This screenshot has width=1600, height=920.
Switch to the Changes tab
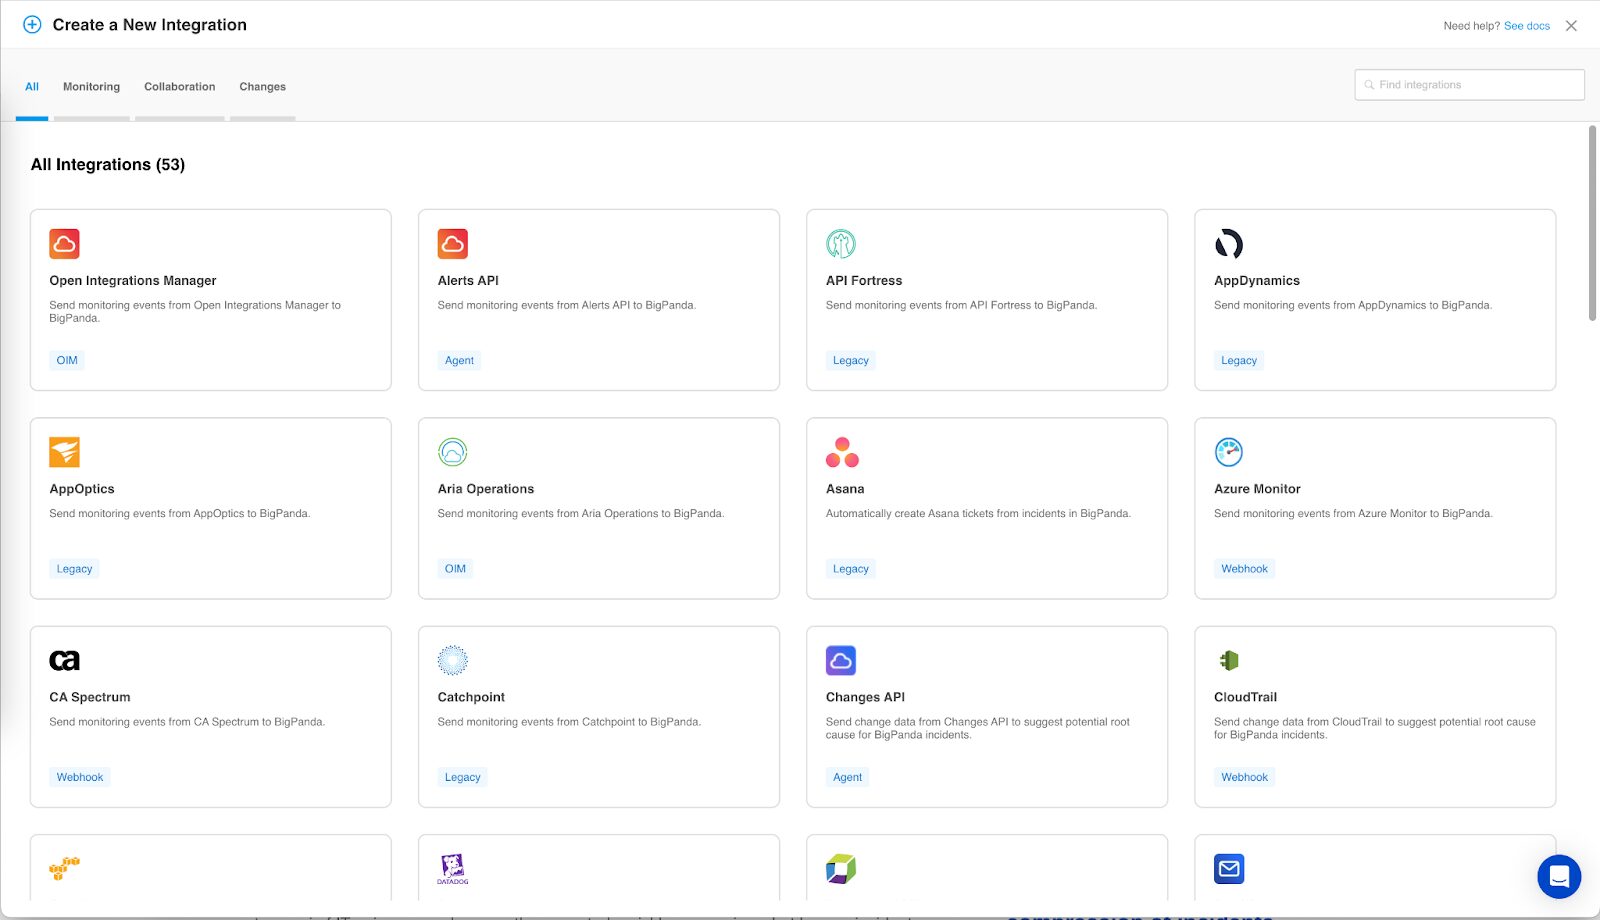[x=262, y=87]
